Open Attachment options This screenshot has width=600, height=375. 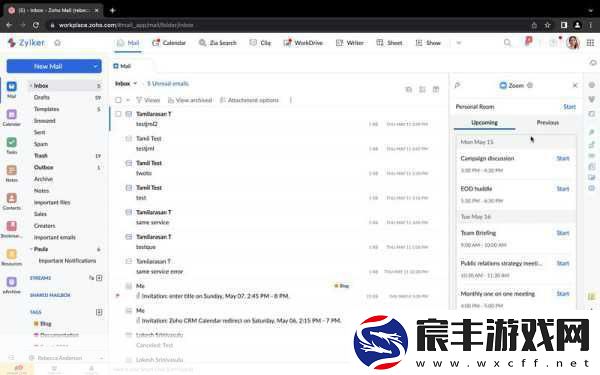pyautogui.click(x=249, y=100)
